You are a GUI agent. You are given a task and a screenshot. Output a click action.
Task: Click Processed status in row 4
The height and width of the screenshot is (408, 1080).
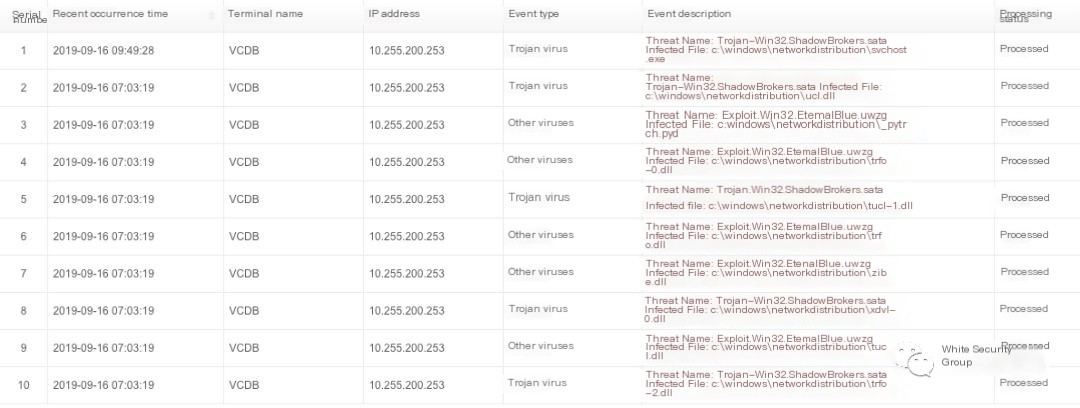[x=1024, y=160]
